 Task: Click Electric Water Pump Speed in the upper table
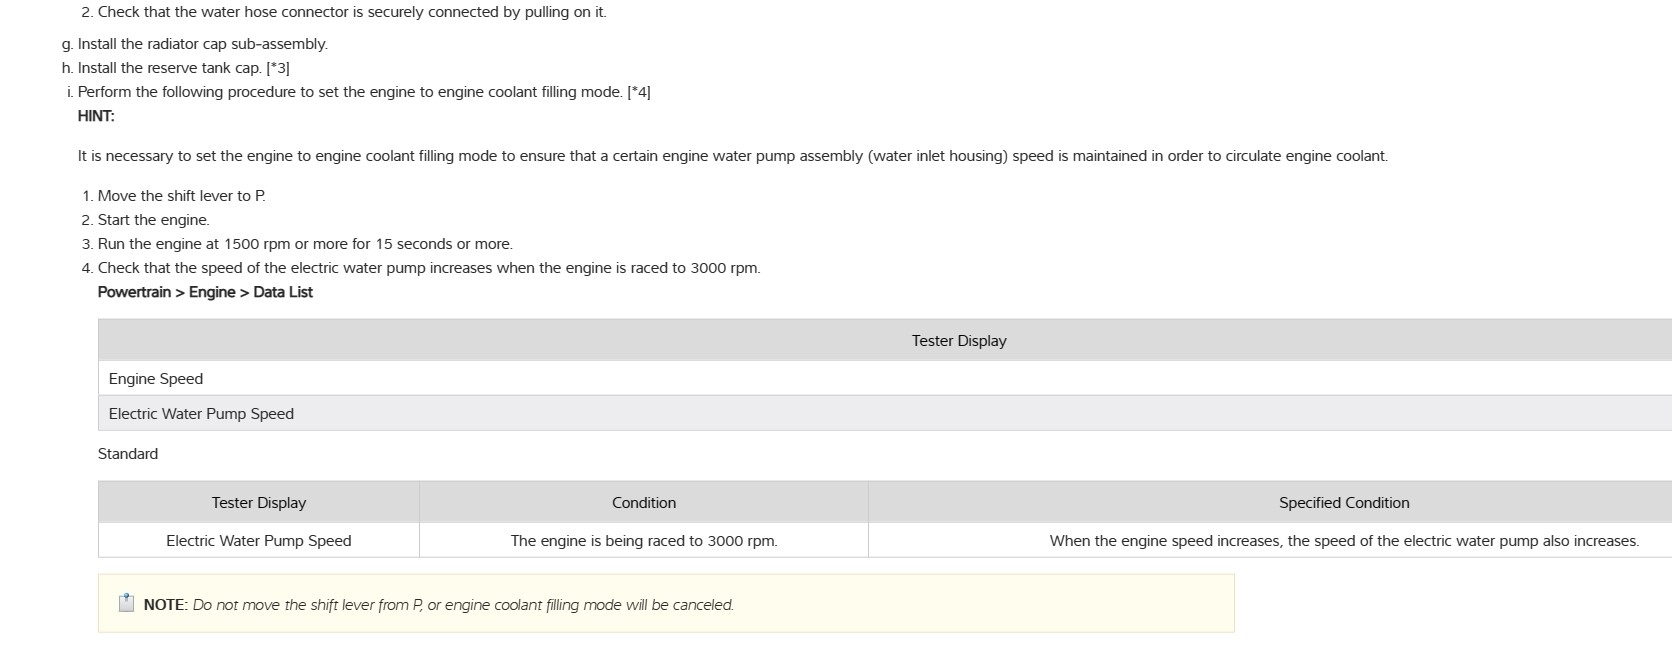pos(201,414)
